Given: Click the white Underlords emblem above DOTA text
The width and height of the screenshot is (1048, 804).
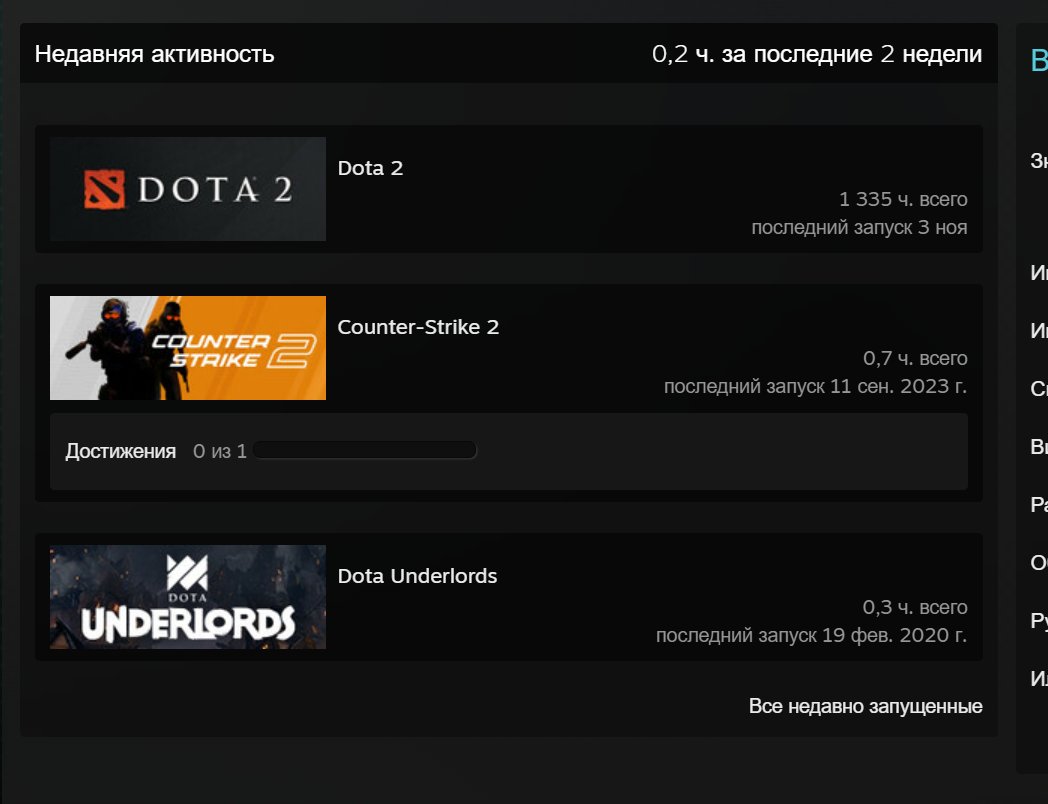Looking at the screenshot, I should point(187,573).
